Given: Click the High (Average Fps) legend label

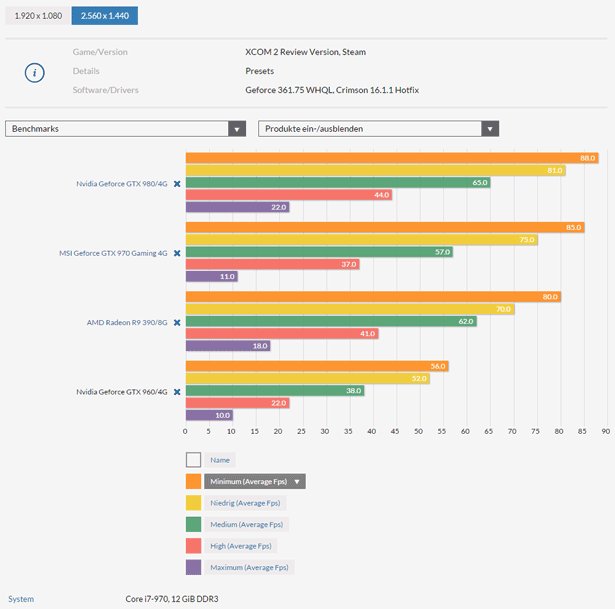Looking at the screenshot, I should (240, 546).
